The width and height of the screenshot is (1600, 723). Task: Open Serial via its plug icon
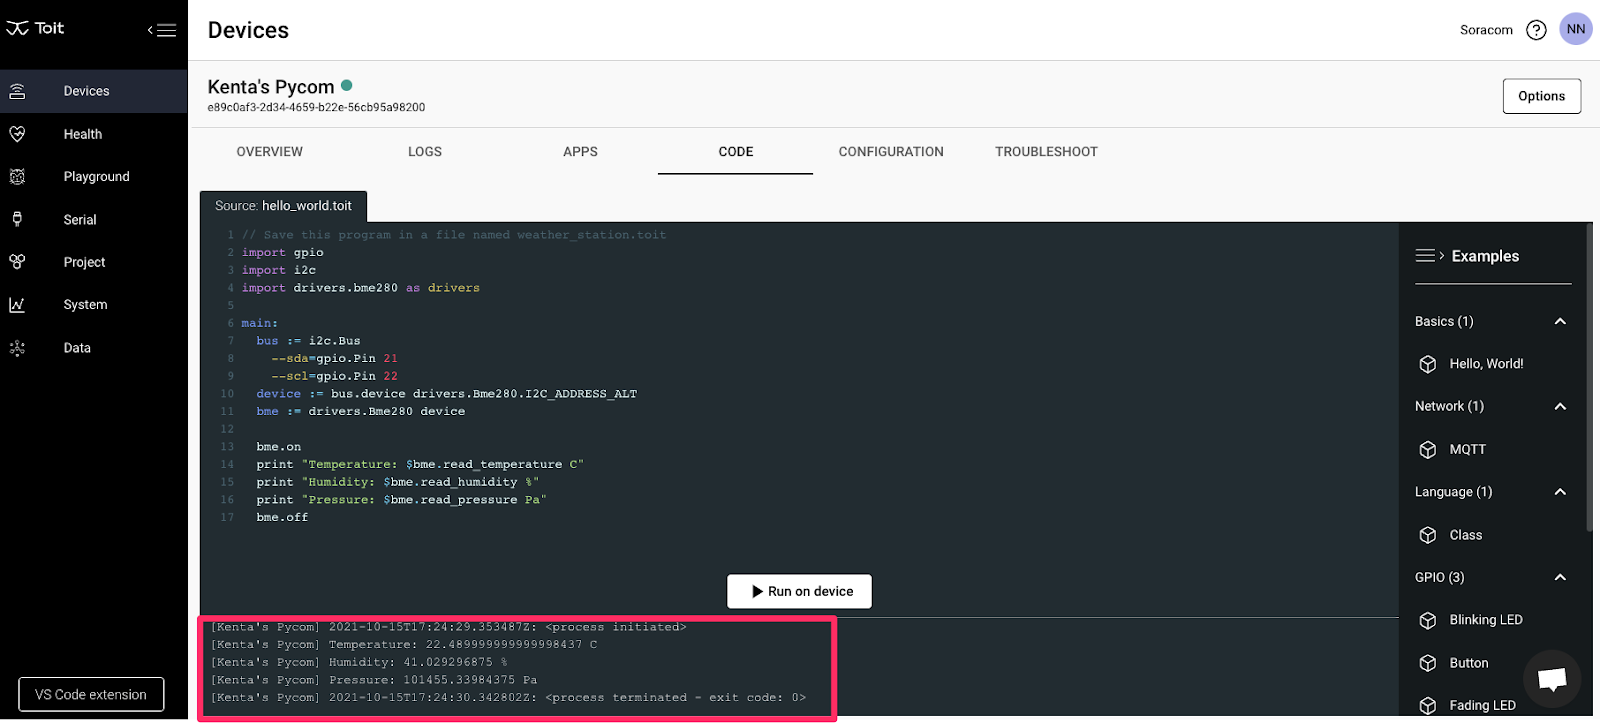17,219
